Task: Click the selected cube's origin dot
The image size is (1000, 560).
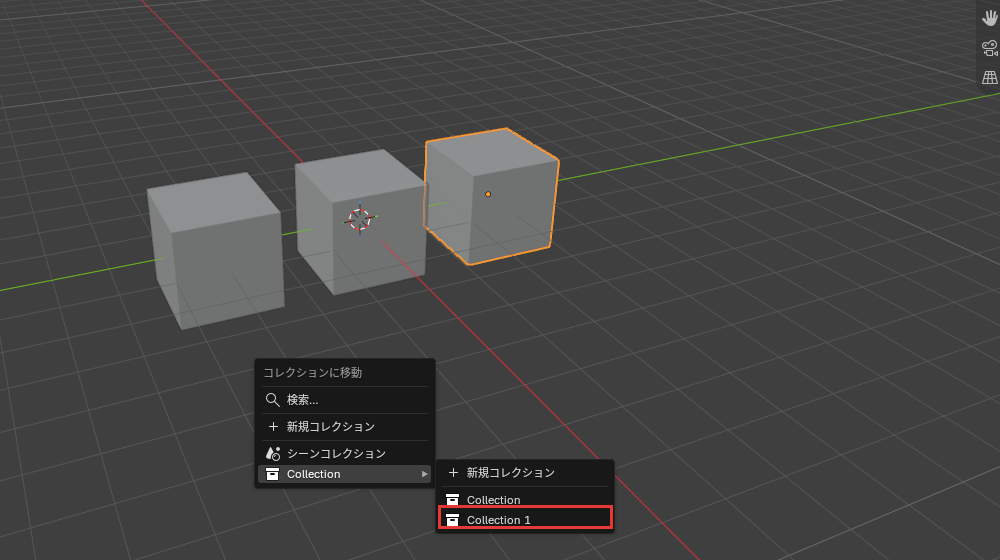Action: pyautogui.click(x=488, y=194)
